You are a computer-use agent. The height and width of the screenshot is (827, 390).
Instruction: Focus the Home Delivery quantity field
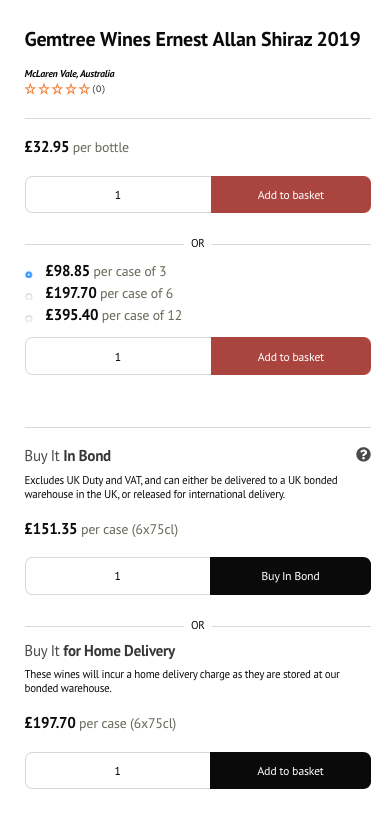(117, 771)
